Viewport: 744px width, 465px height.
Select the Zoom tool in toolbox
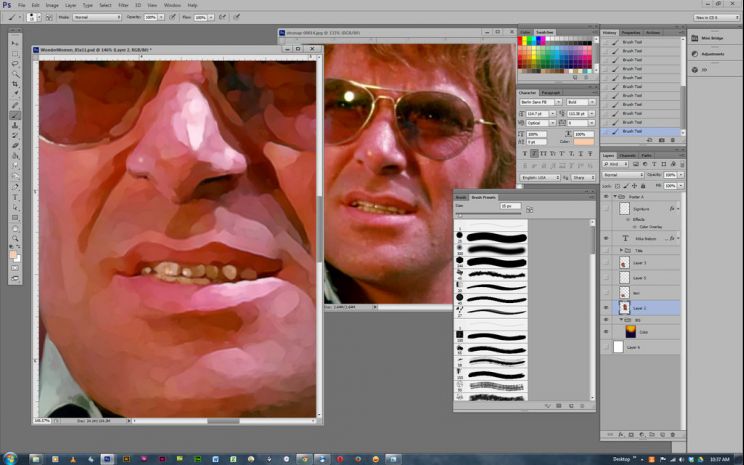[15, 238]
